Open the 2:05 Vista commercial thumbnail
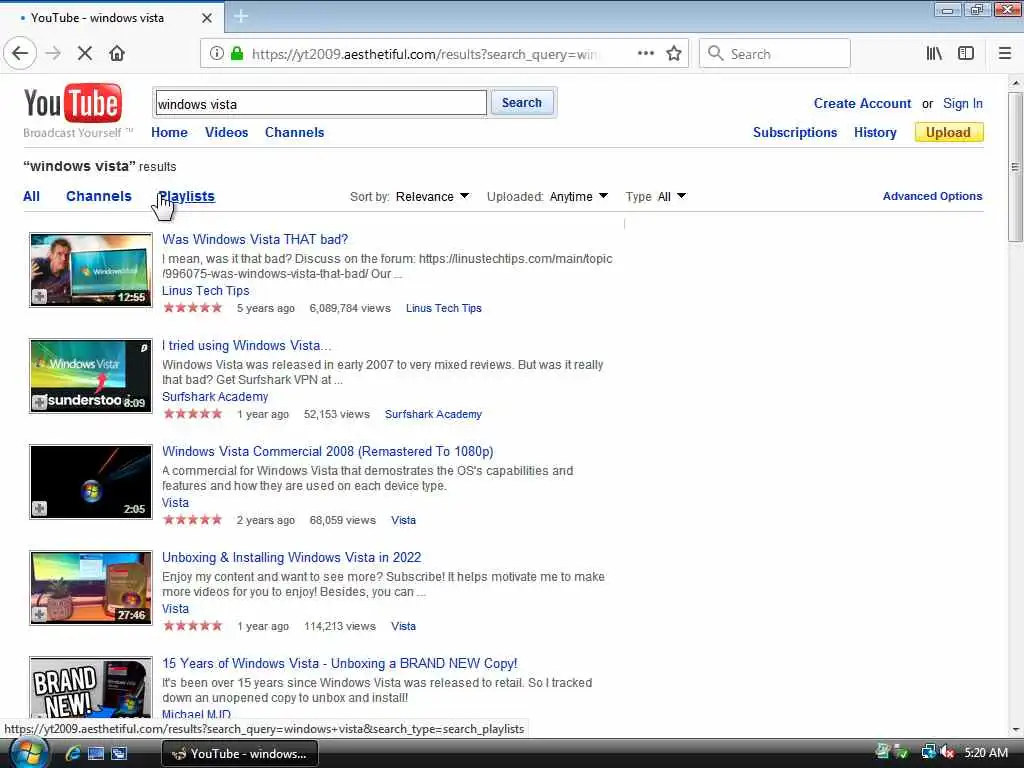1024x768 pixels. (x=91, y=482)
